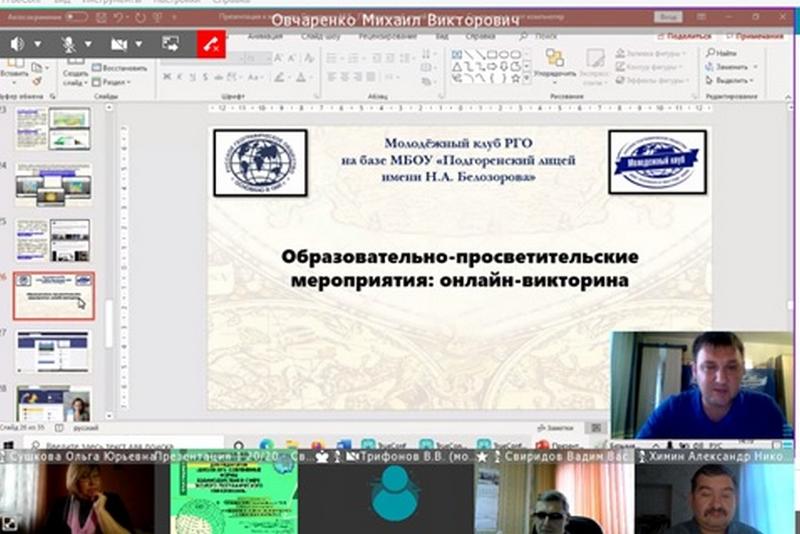Click the Arrange shapes icon

(x=553, y=60)
